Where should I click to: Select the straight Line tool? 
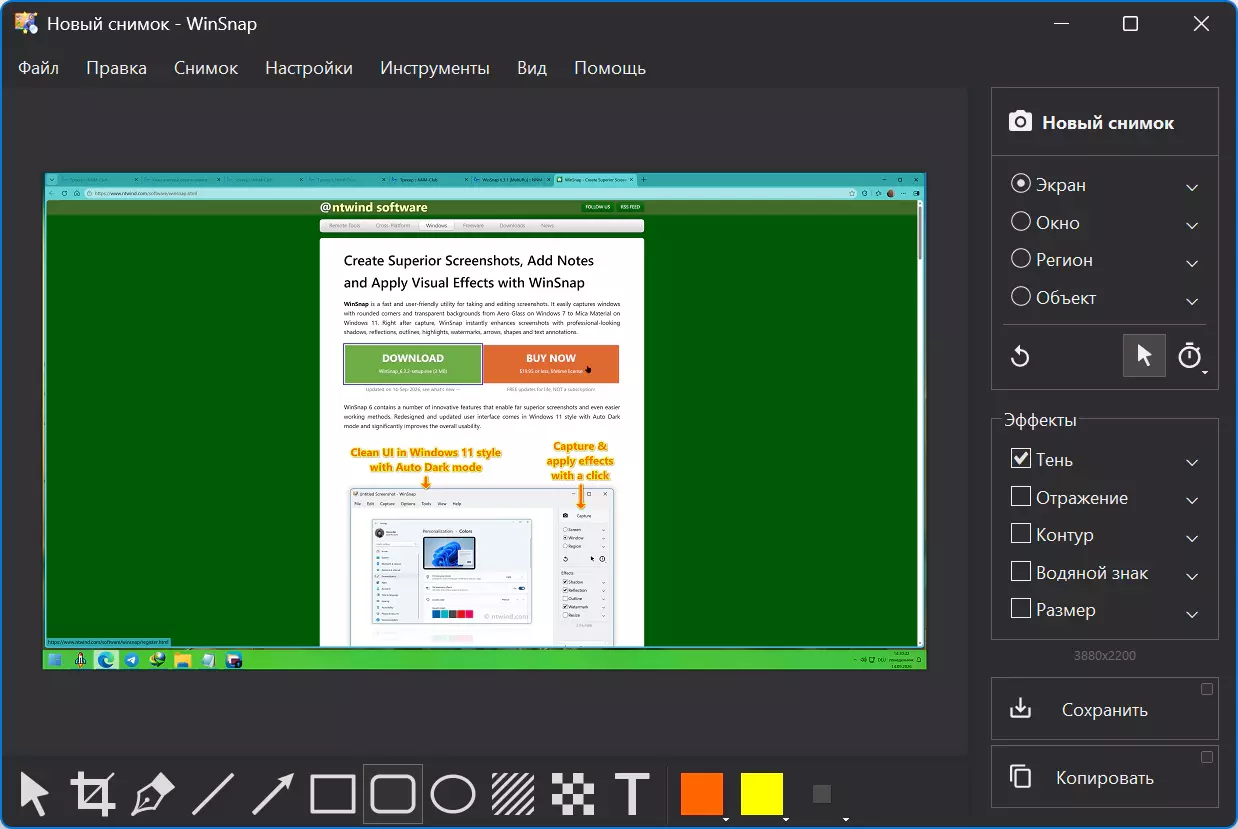[x=212, y=794]
